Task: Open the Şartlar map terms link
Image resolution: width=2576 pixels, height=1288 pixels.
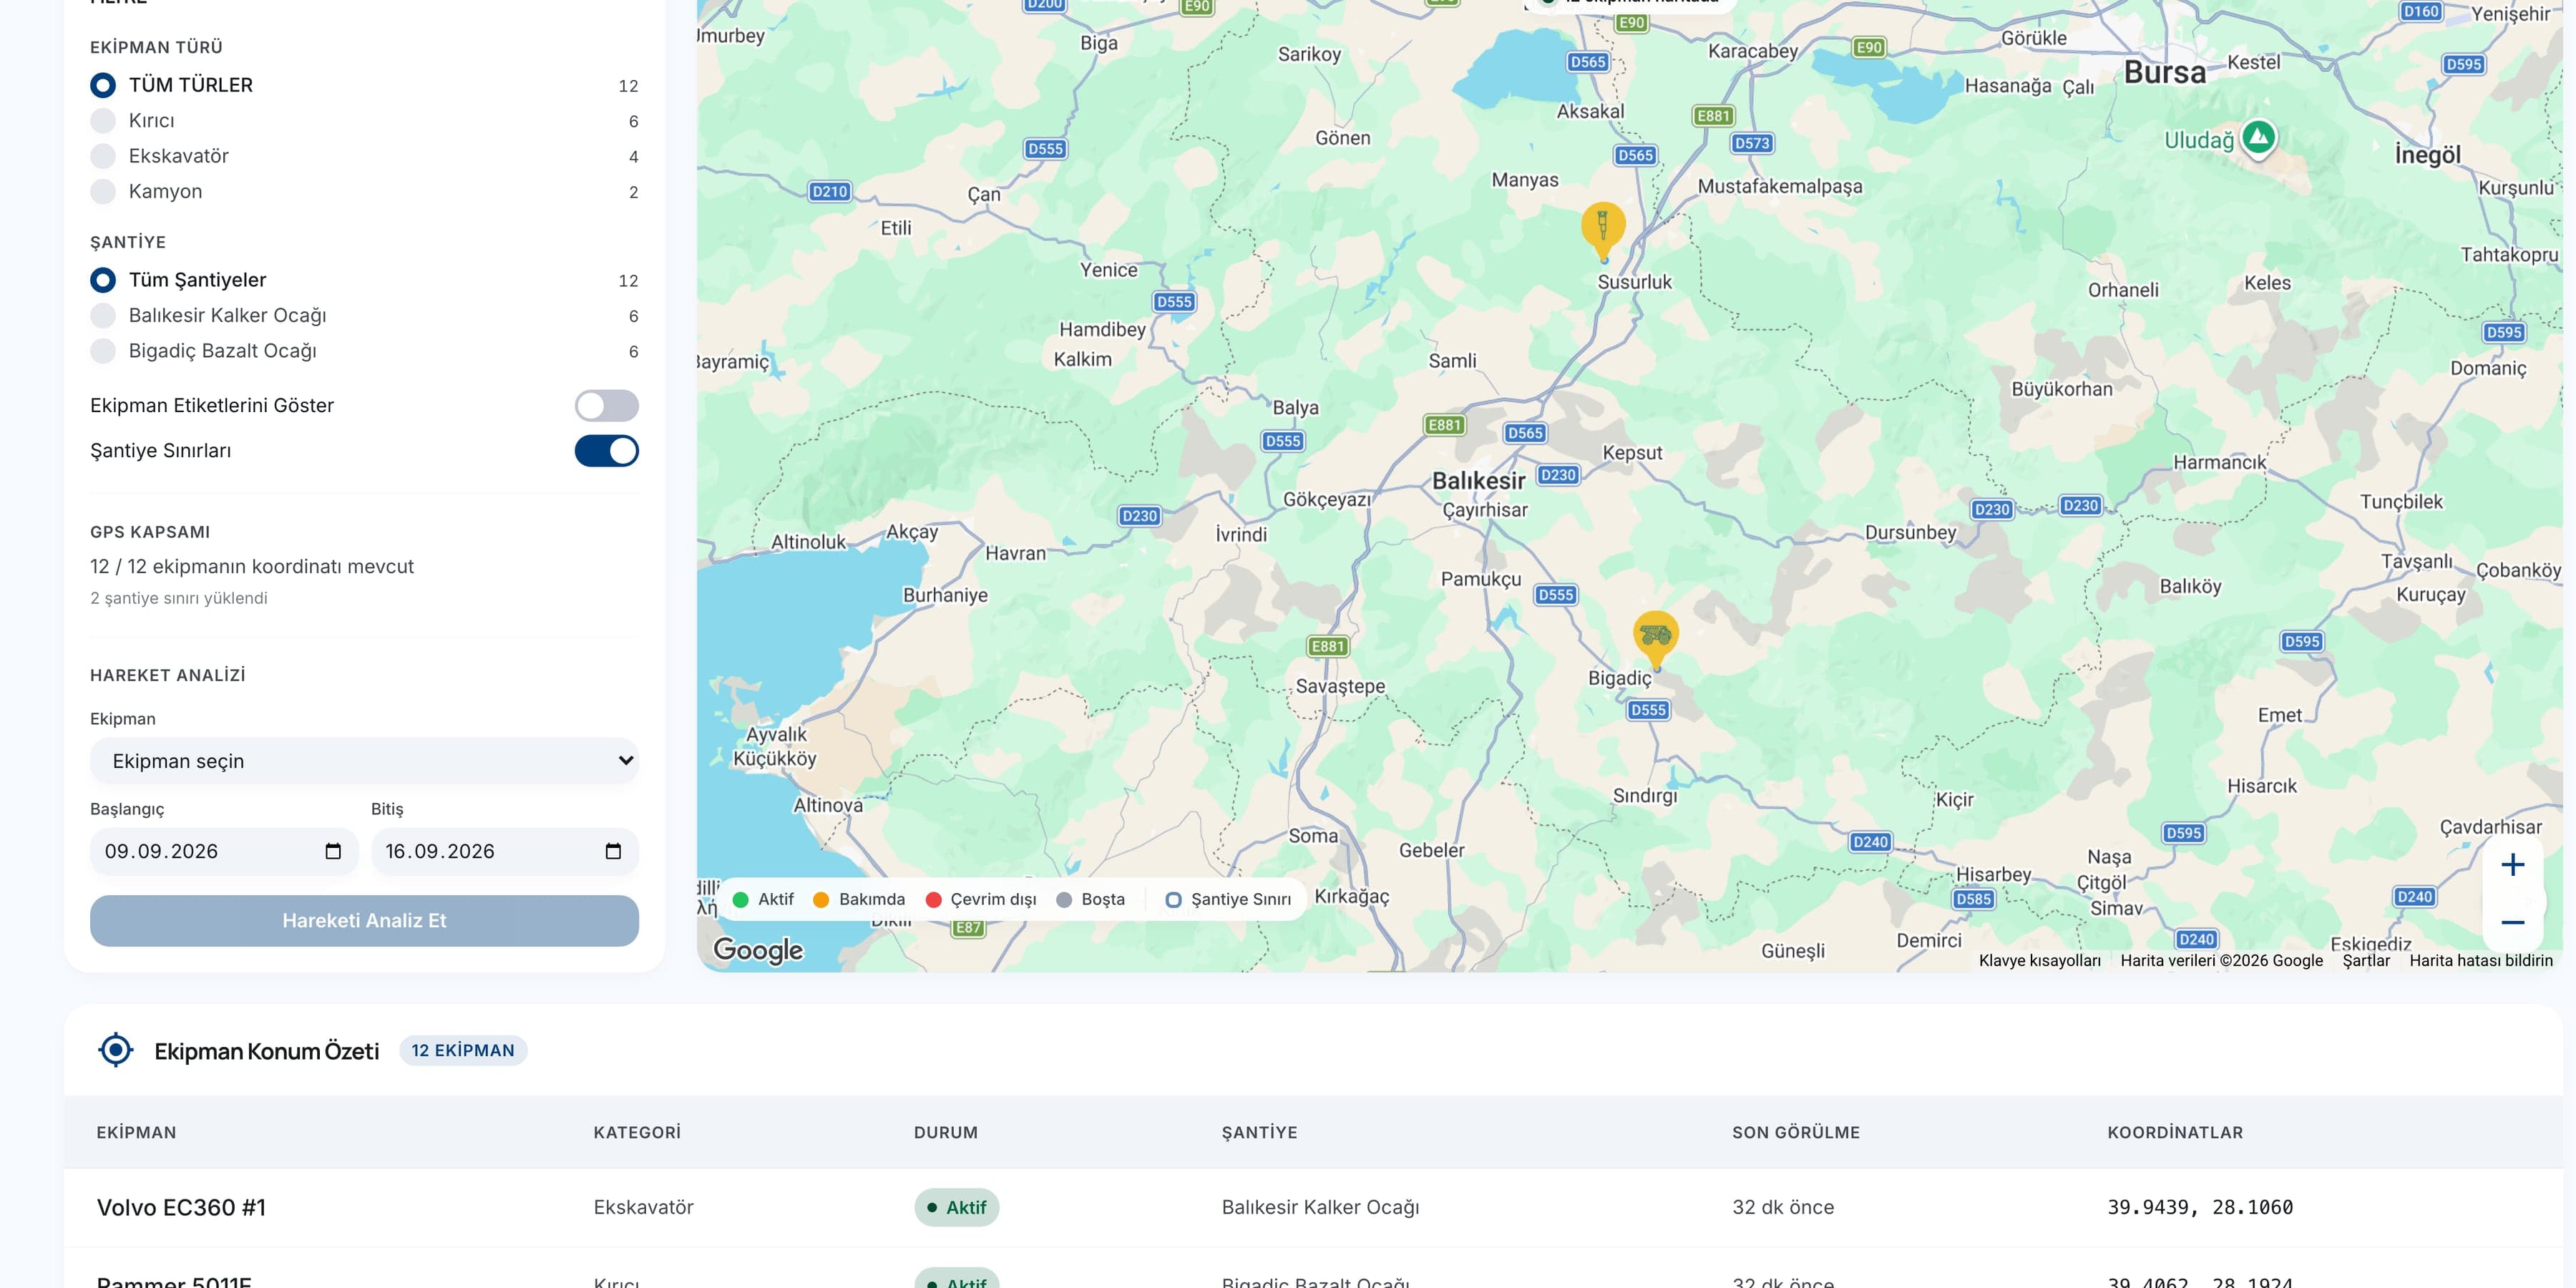Action: point(2366,960)
